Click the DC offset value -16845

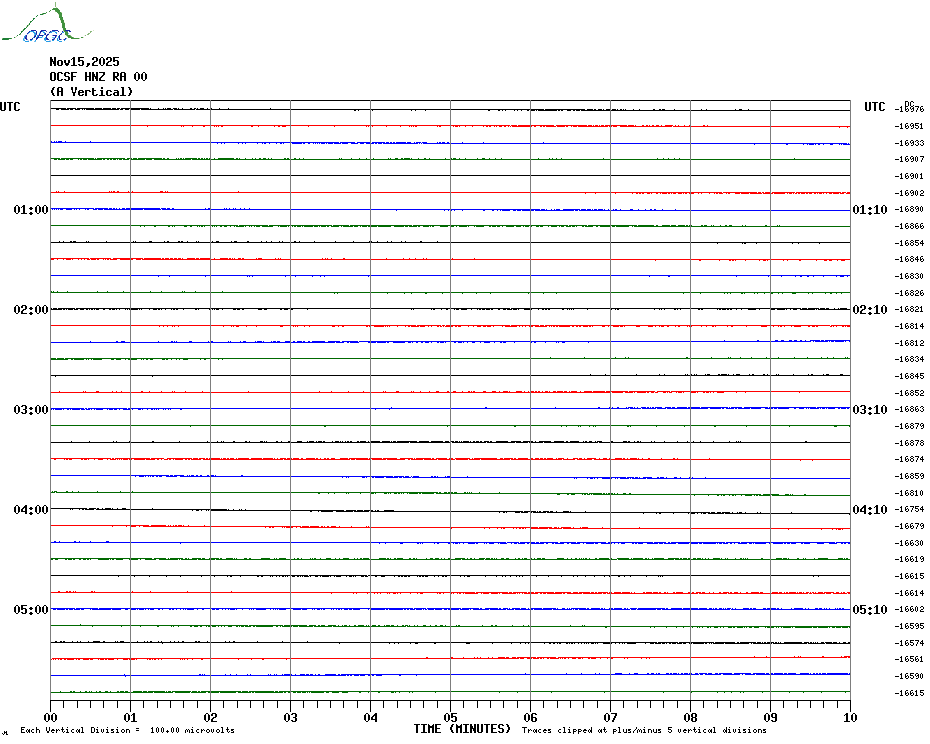pyautogui.click(x=909, y=376)
